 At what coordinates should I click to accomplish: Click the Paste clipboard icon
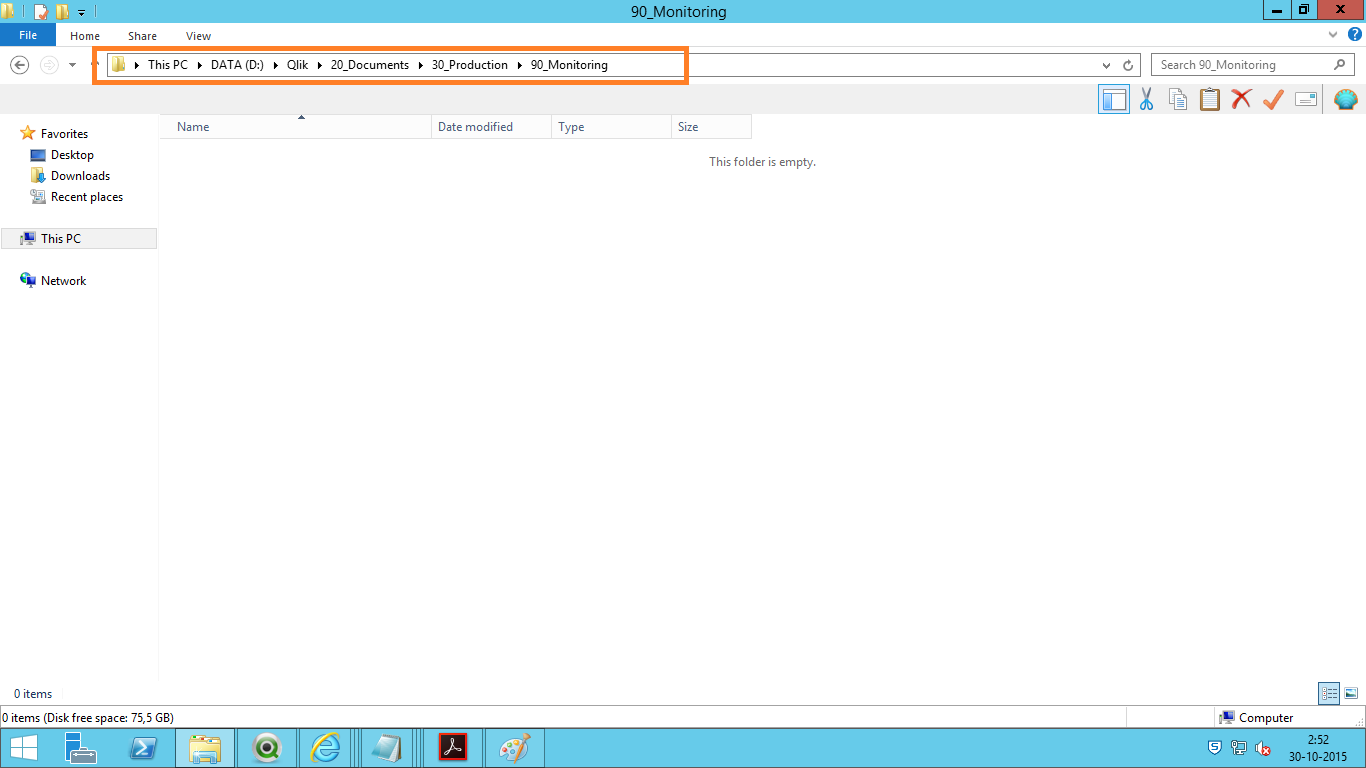pyautogui.click(x=1210, y=99)
